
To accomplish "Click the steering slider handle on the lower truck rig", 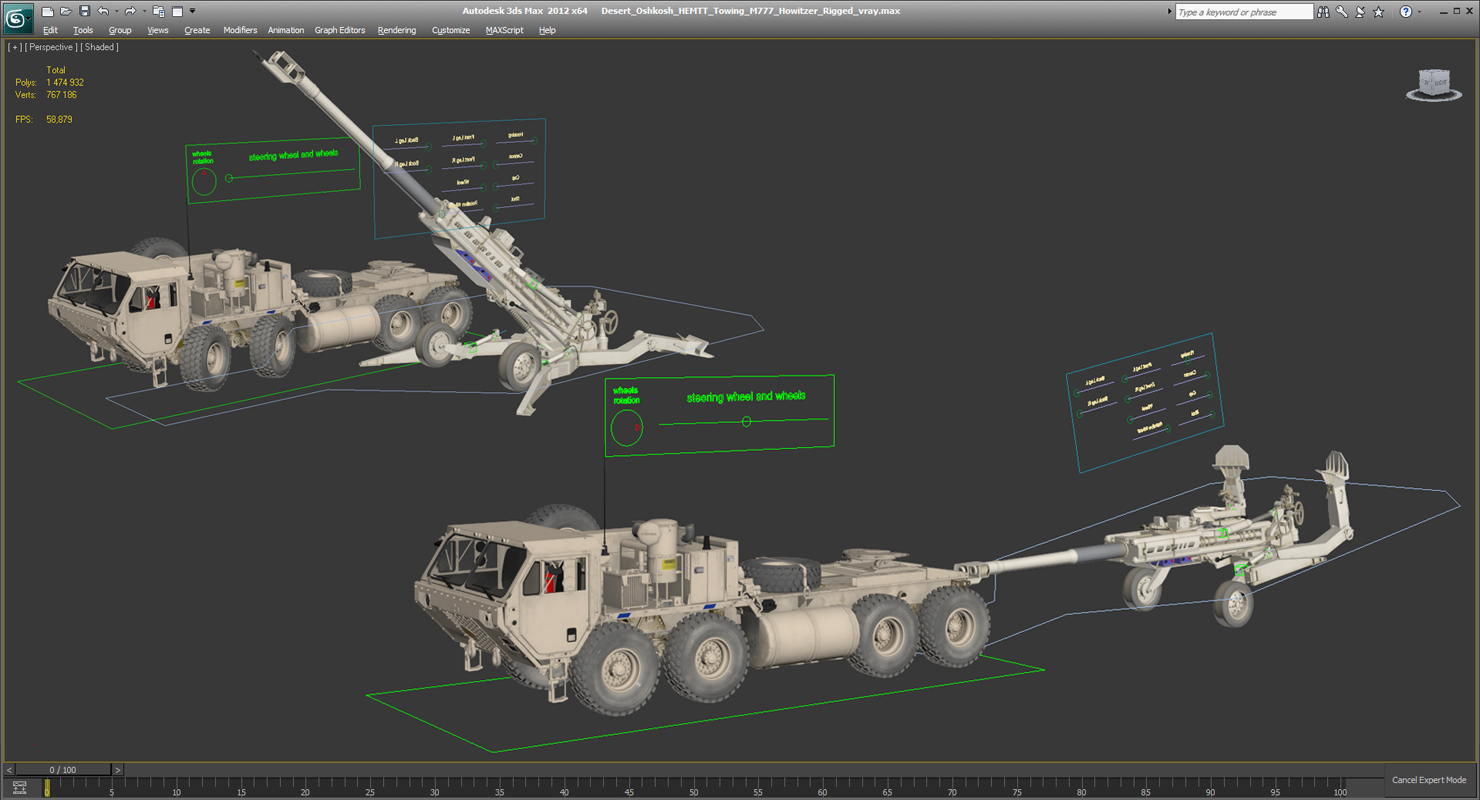I will 746,422.
